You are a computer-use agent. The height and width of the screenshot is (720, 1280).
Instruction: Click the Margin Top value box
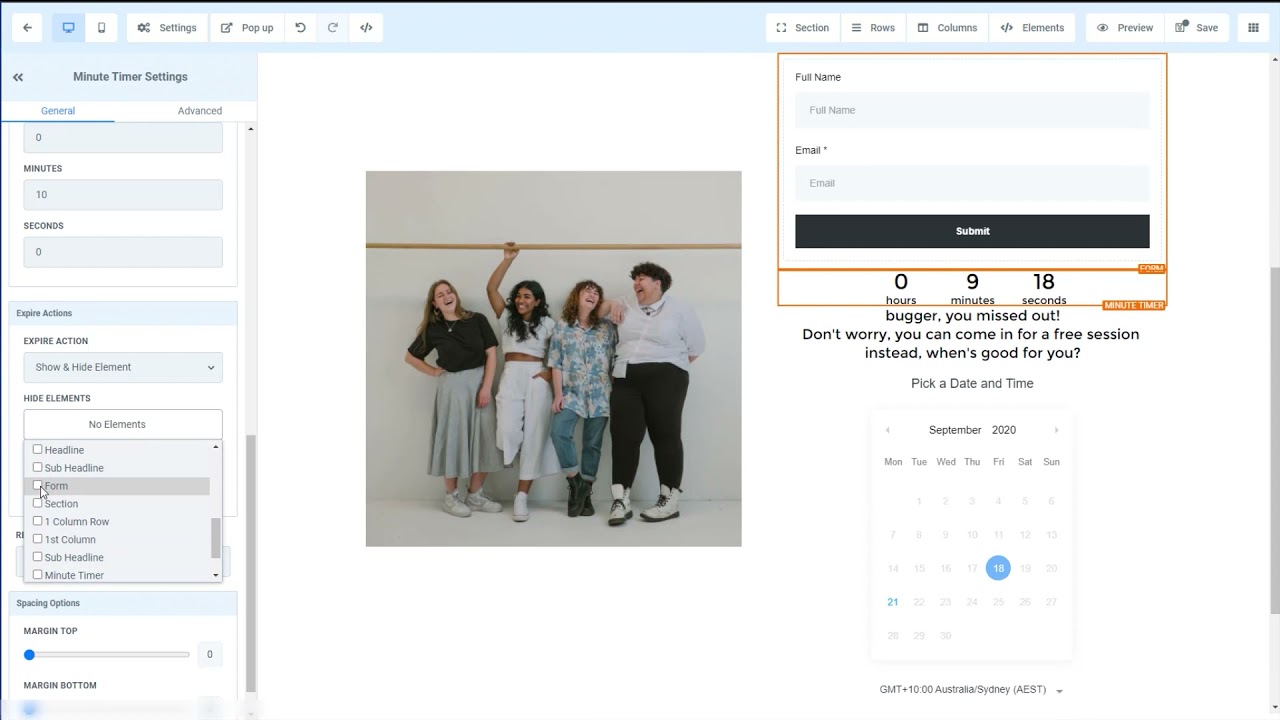[210, 655]
